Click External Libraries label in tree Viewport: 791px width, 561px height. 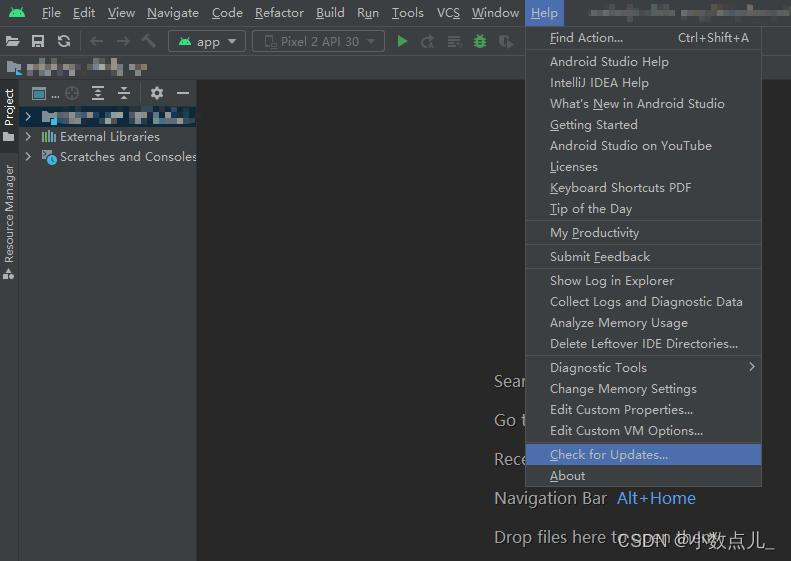[109, 137]
